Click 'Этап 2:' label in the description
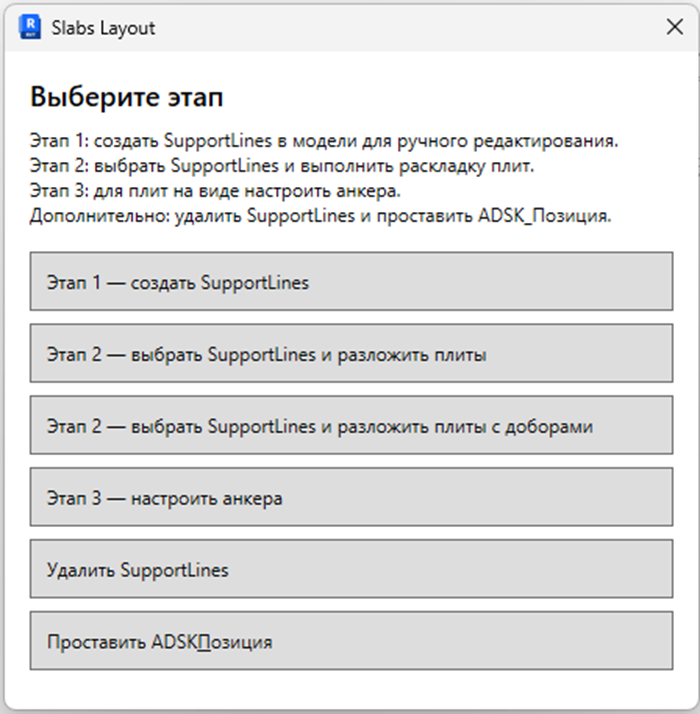700x714 pixels. click(60, 166)
